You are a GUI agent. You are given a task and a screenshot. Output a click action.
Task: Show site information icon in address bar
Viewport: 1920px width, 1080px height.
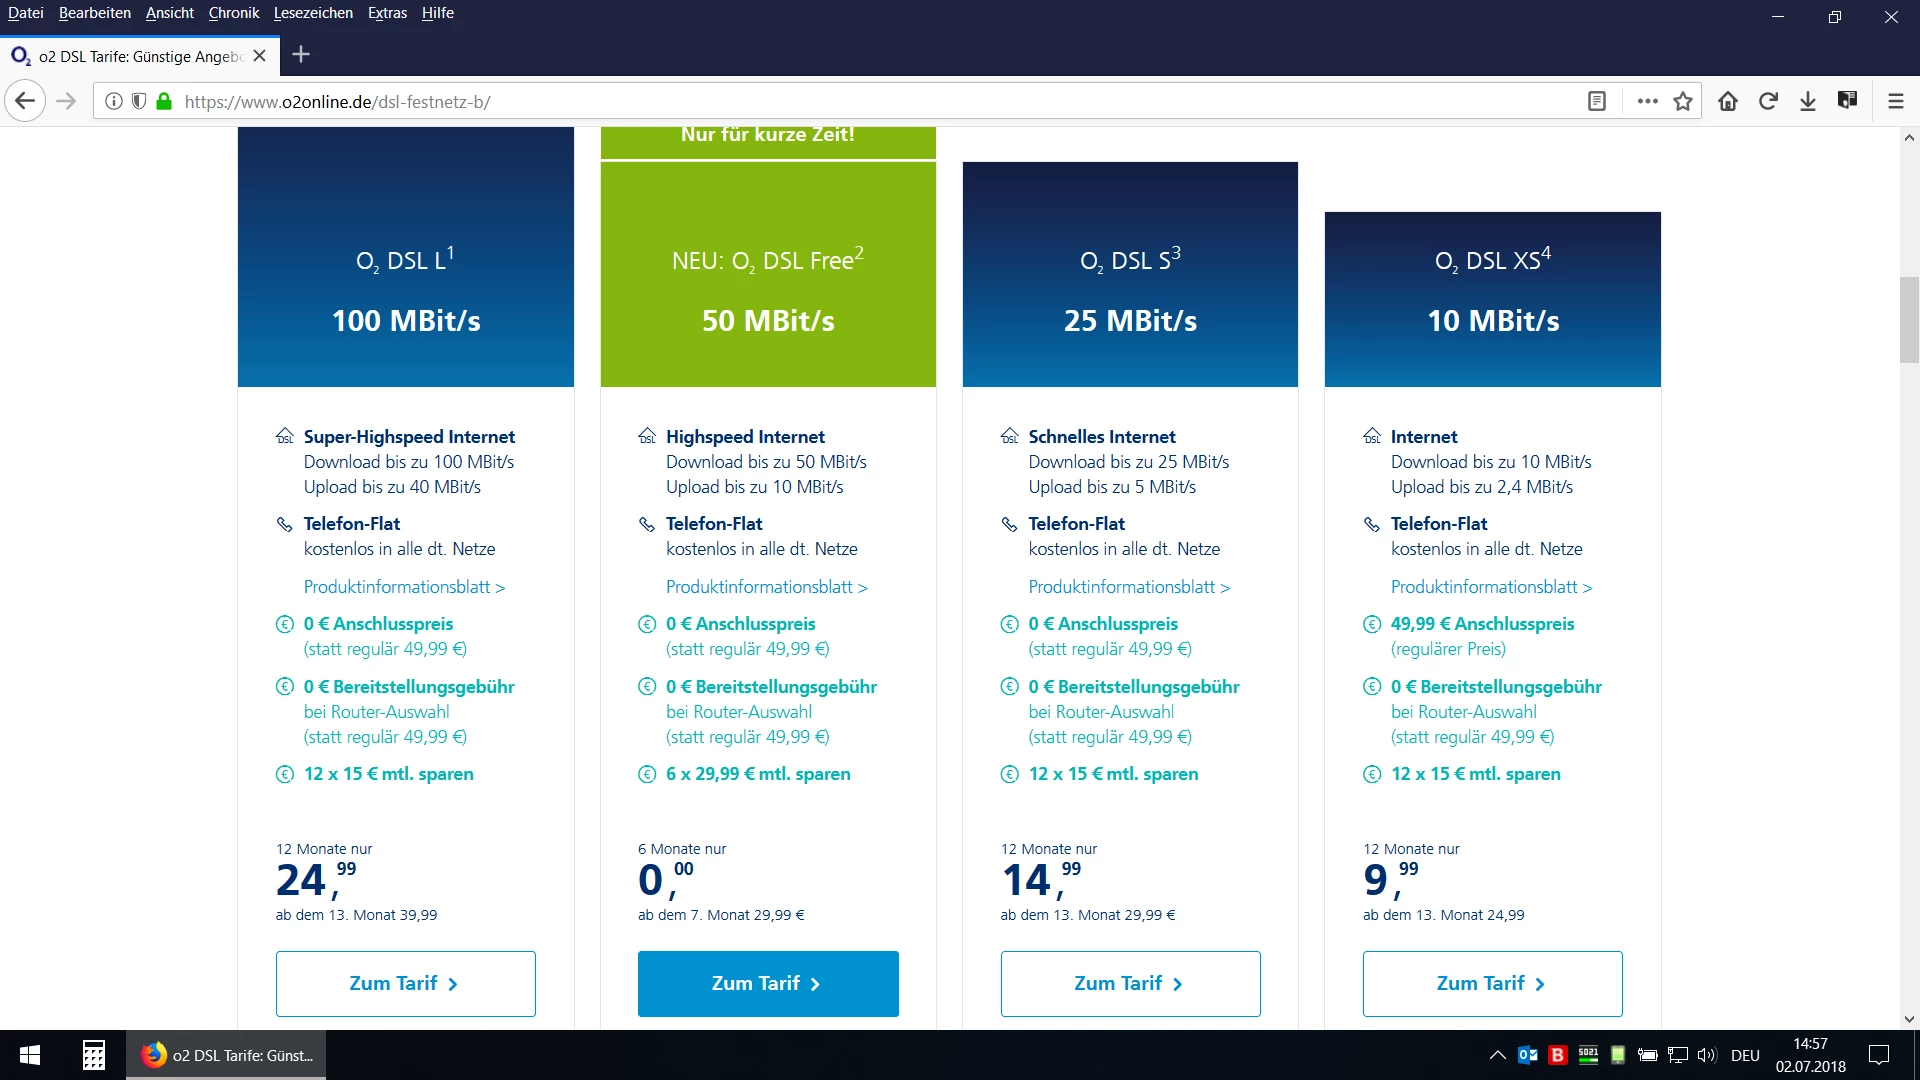[114, 101]
